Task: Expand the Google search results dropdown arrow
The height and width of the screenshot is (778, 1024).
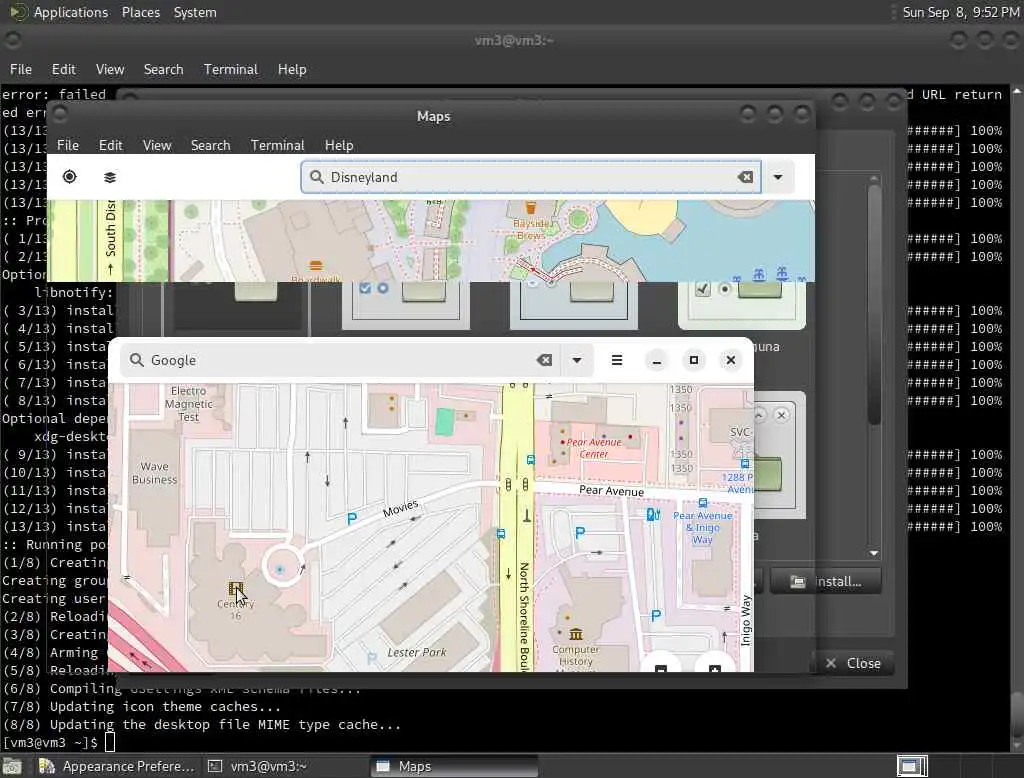Action: point(577,360)
